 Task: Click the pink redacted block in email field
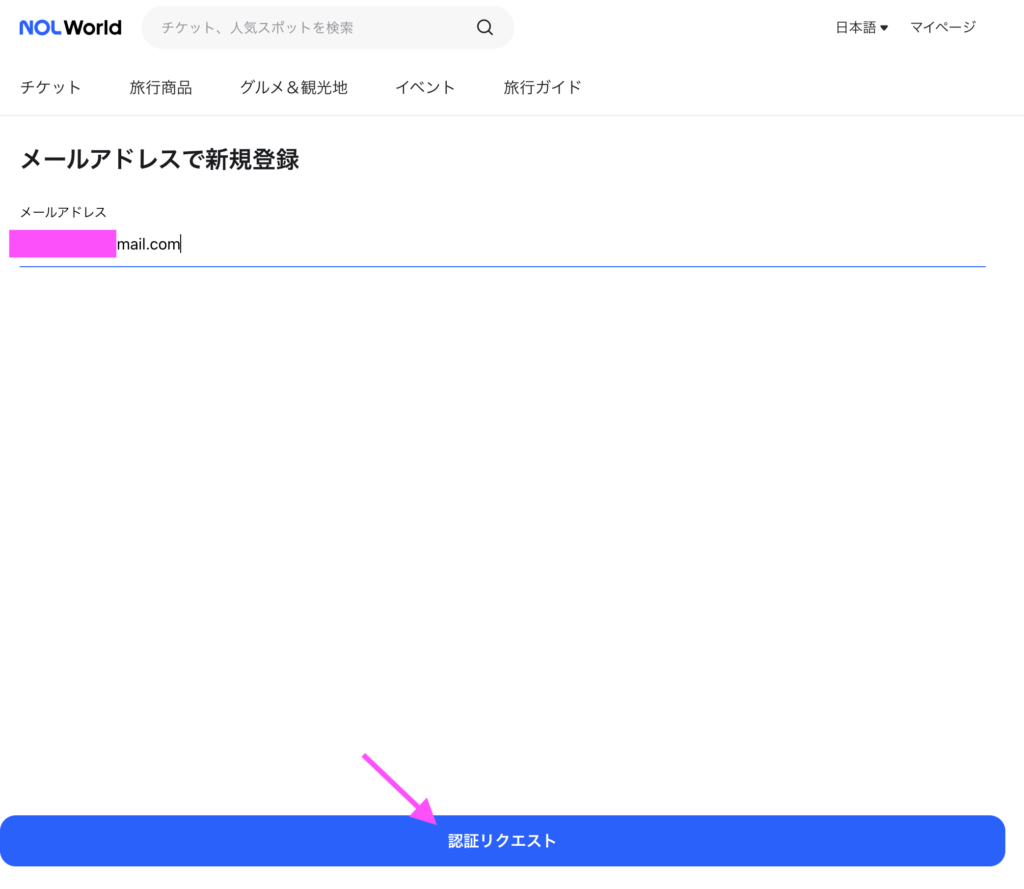pos(63,244)
